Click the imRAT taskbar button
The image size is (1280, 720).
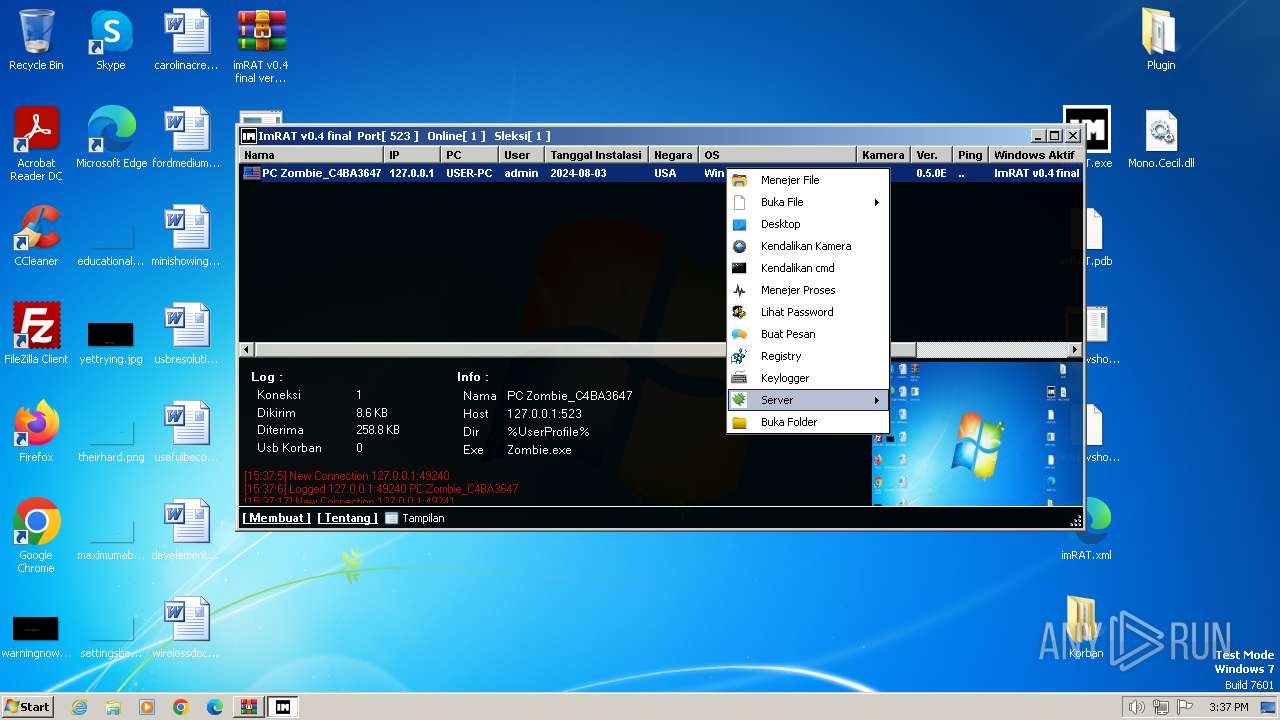point(283,707)
